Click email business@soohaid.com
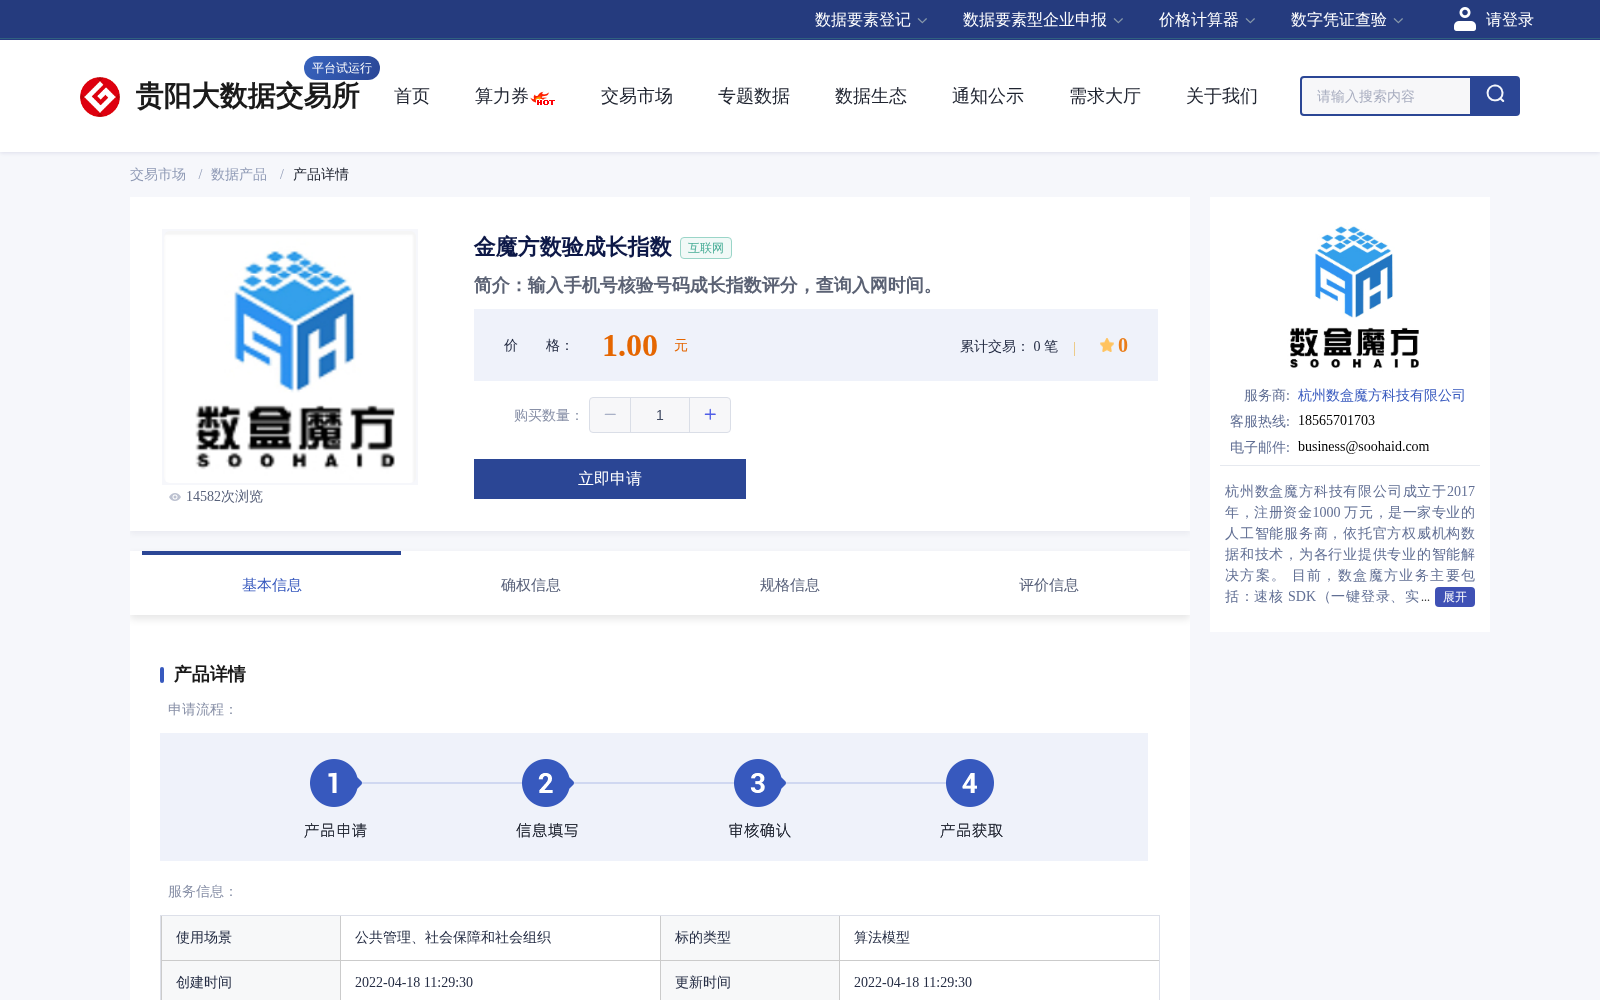Screen dimensions: 1600x1000 tap(1364, 446)
